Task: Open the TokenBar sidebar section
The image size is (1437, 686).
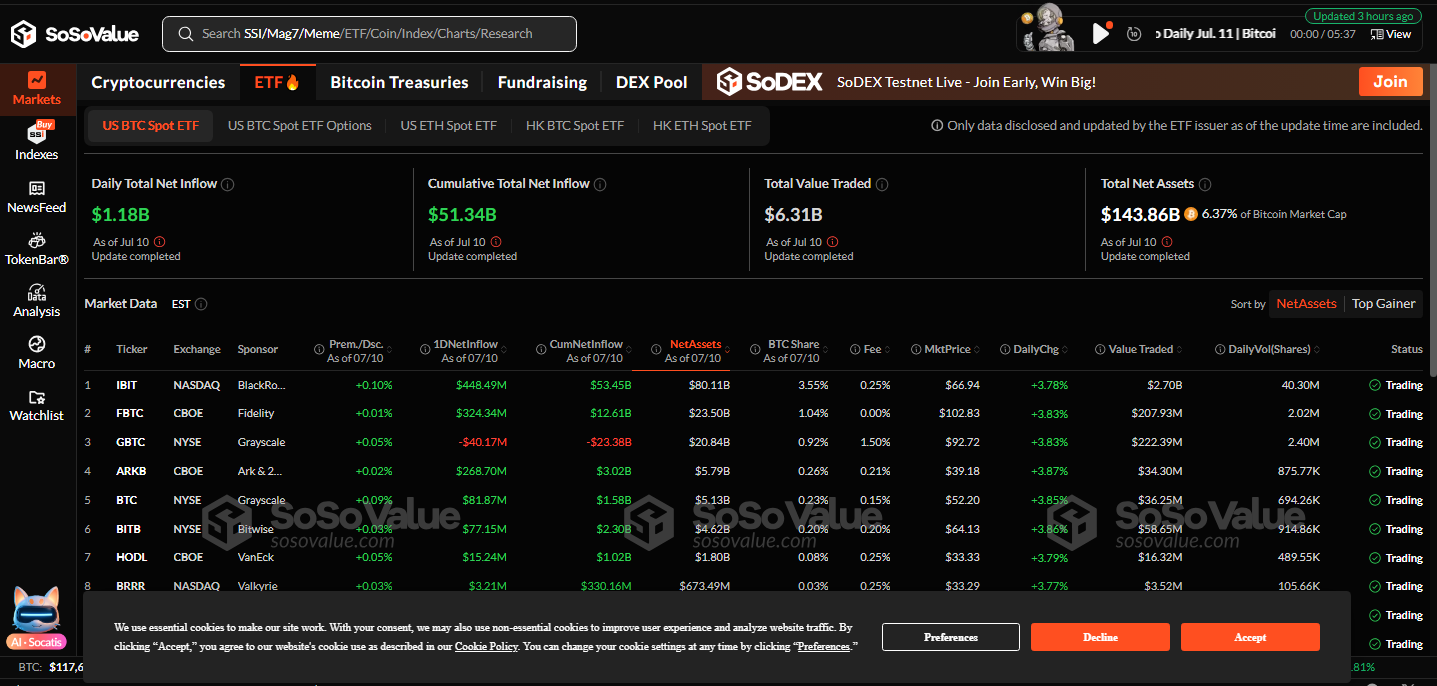Action: click(x=37, y=249)
